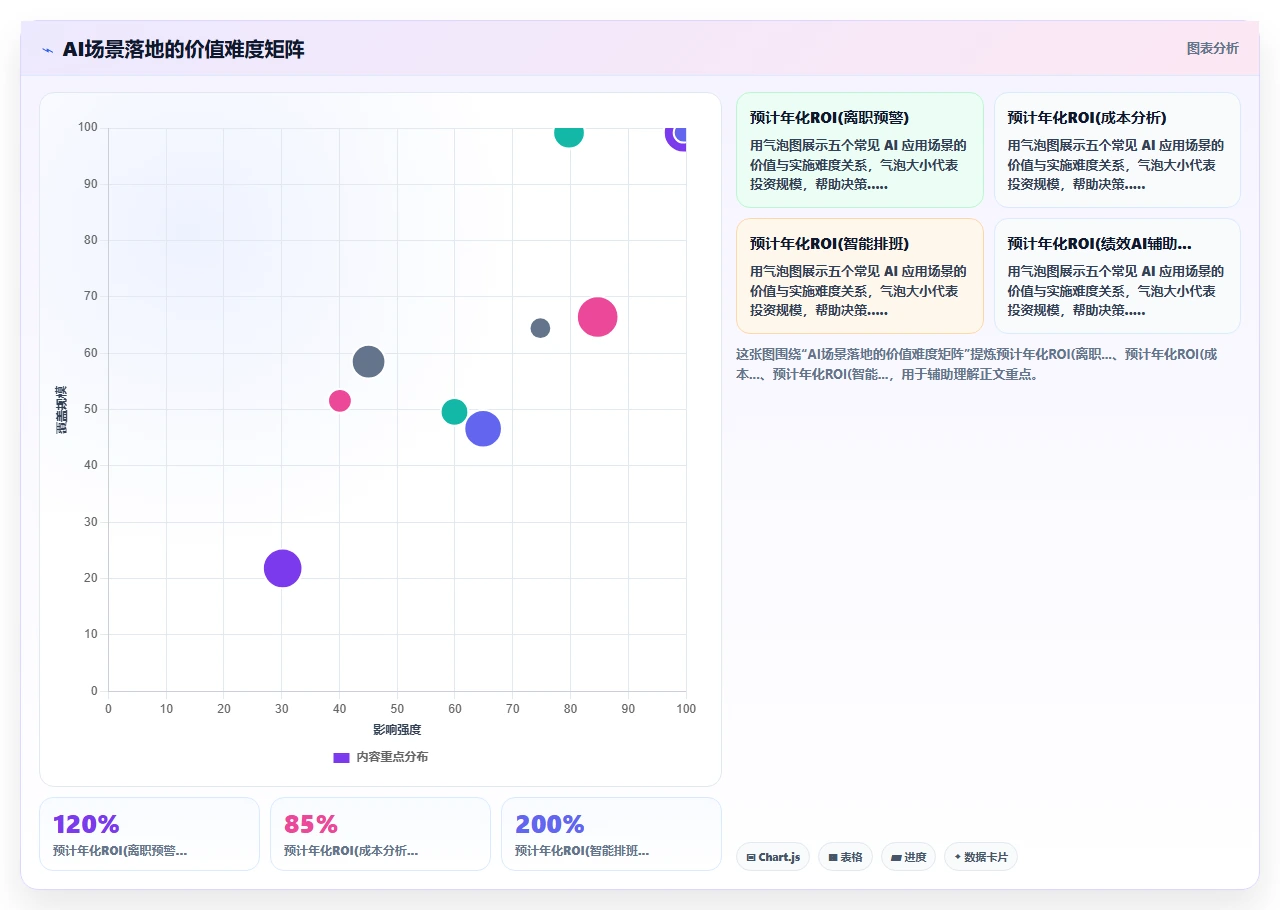Click the lightning icon beside the title
The width and height of the screenshot is (1280, 910).
[47, 49]
